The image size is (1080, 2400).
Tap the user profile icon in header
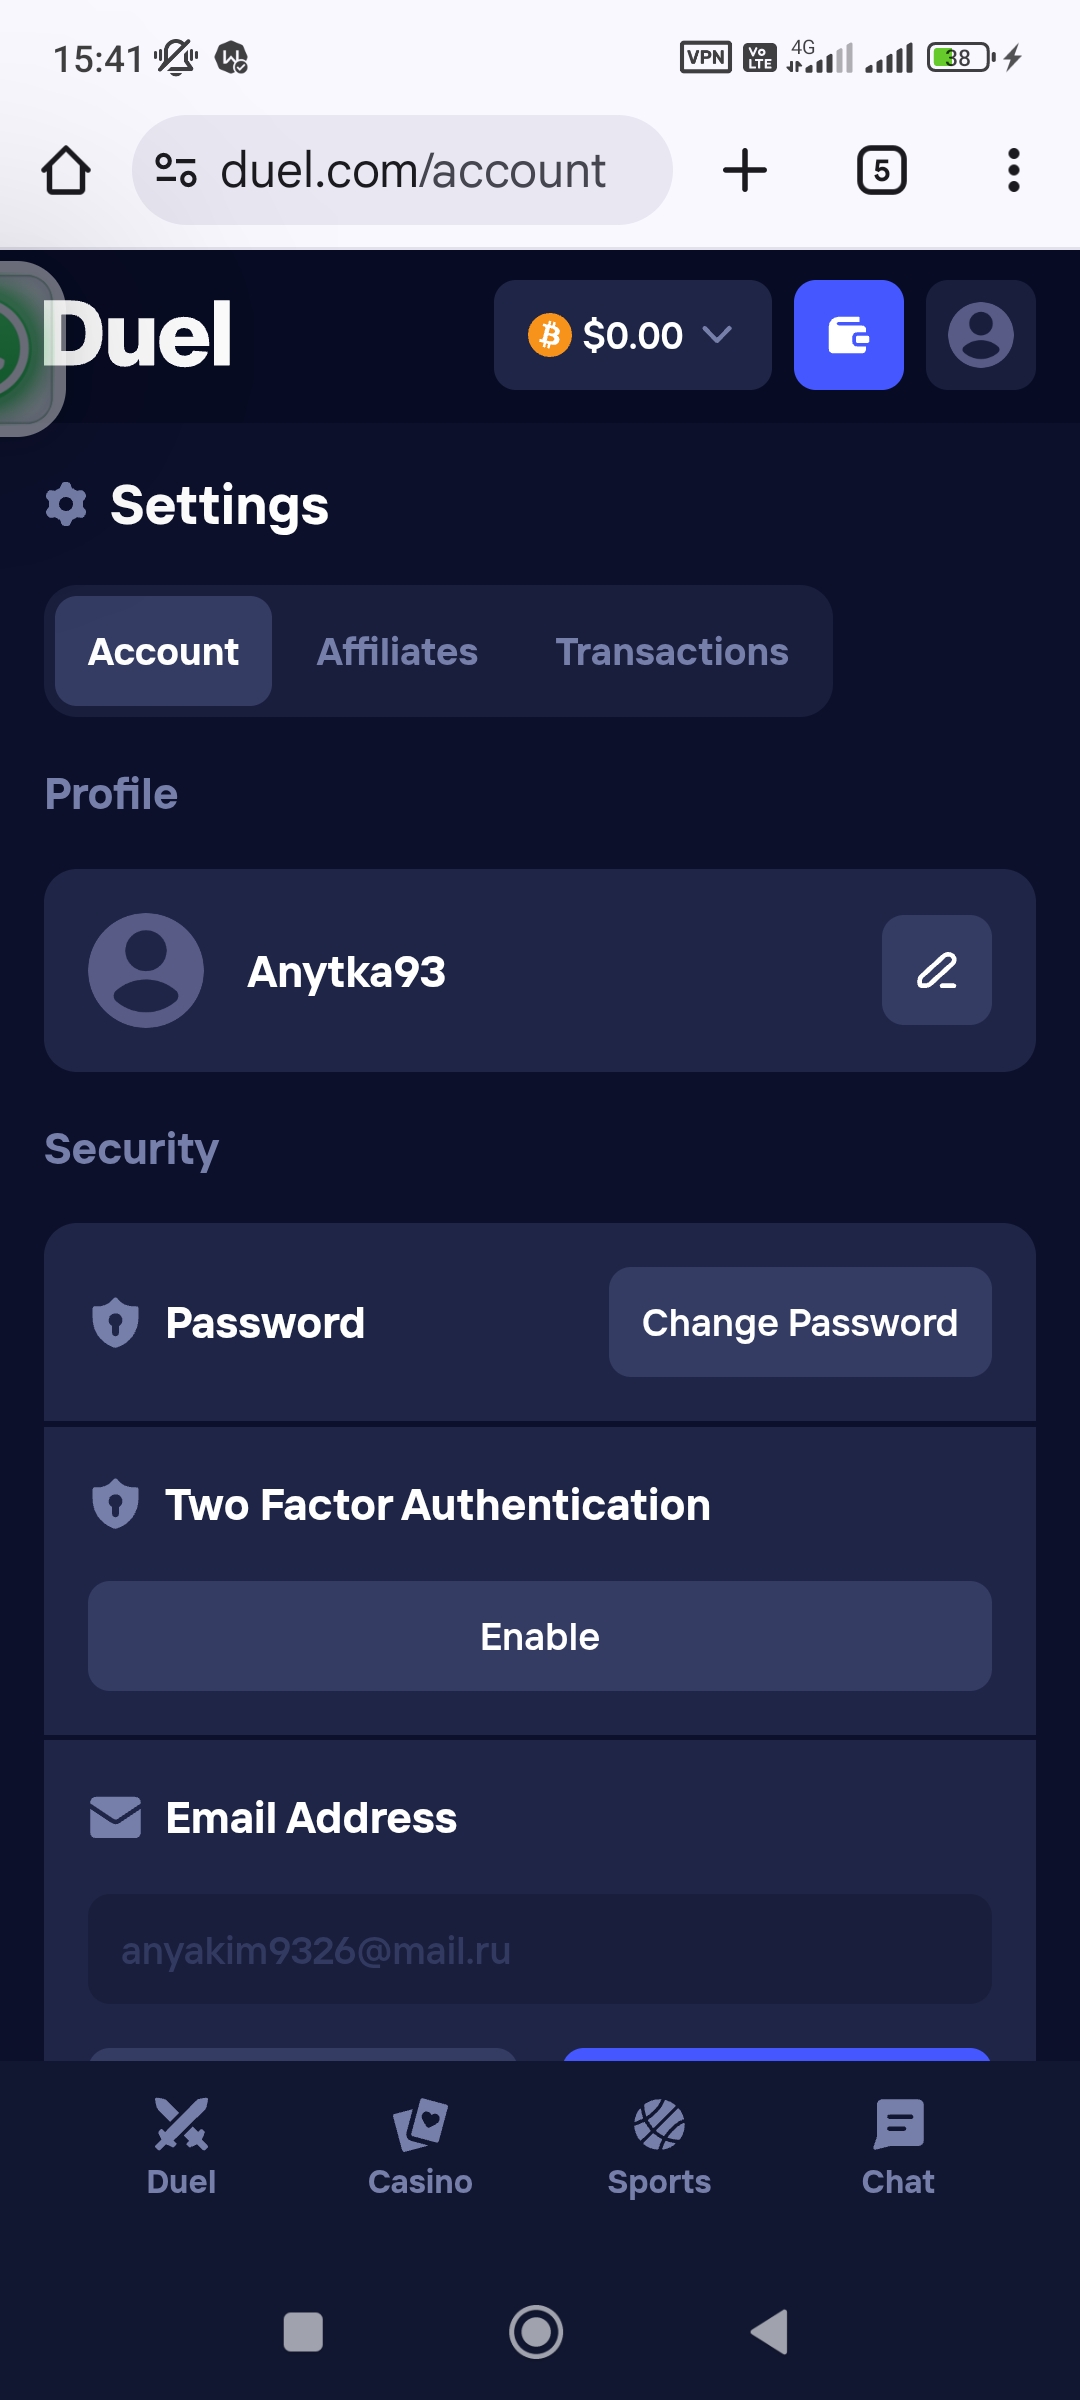pyautogui.click(x=980, y=335)
